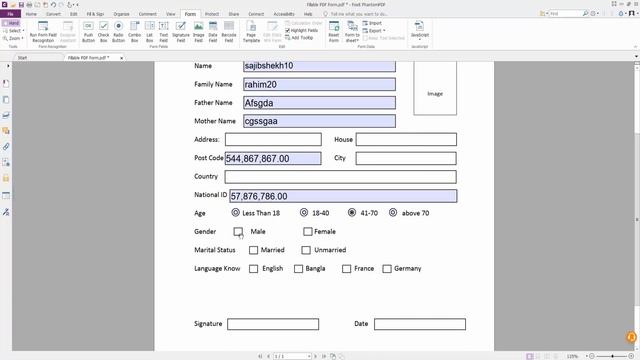Close the Fillable PDF Form.pdf tab
This screenshot has height=360, width=640.
[121, 58]
